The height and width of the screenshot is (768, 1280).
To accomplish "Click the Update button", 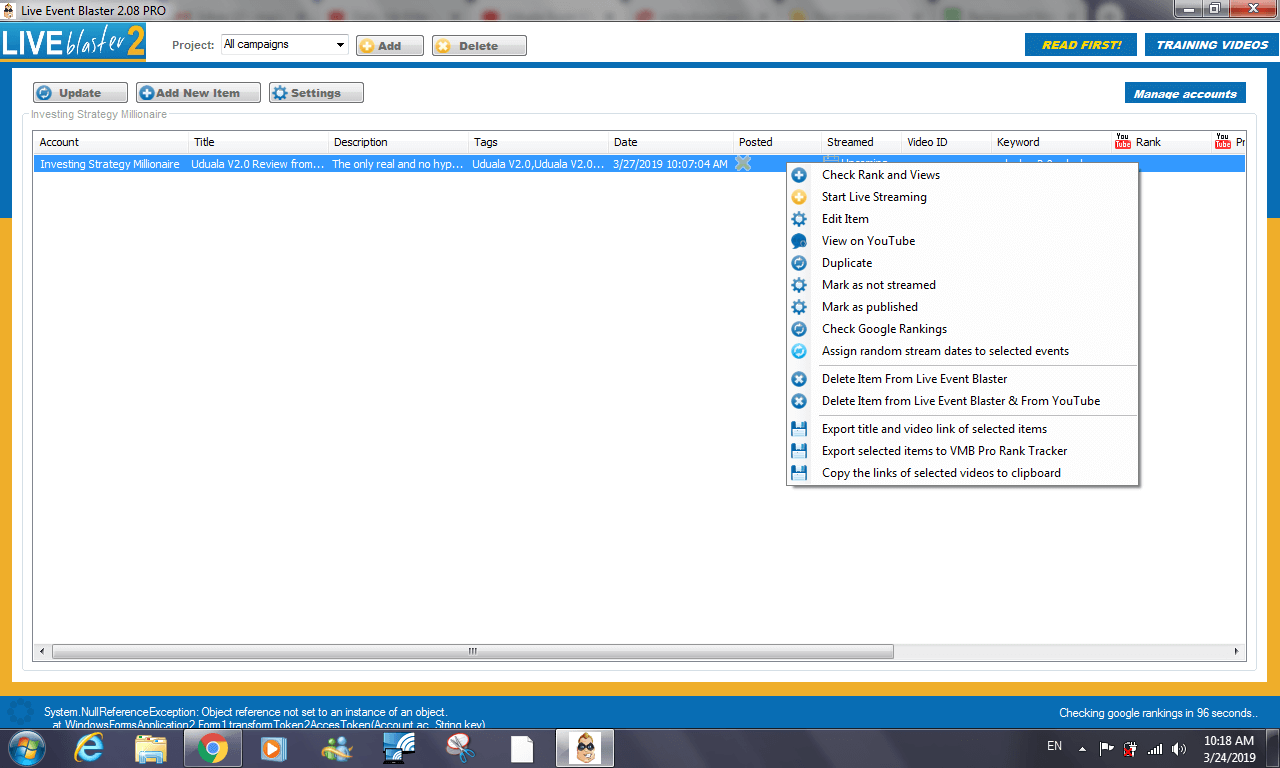I will 80,93.
